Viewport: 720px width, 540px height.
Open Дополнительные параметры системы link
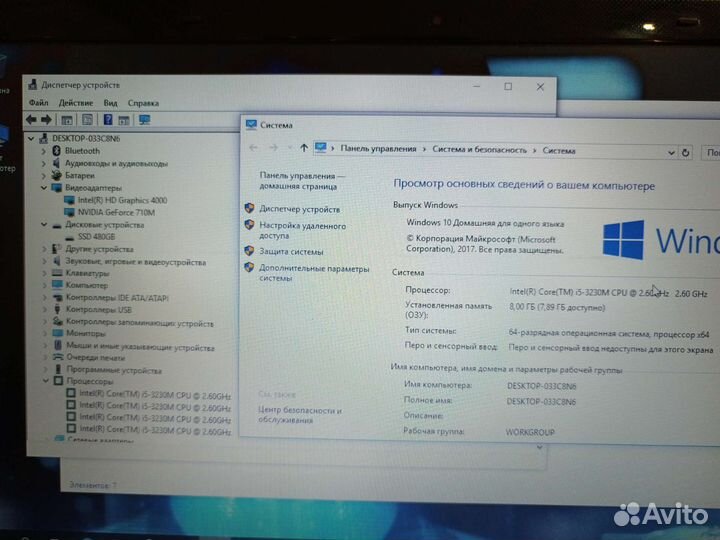coord(314,273)
